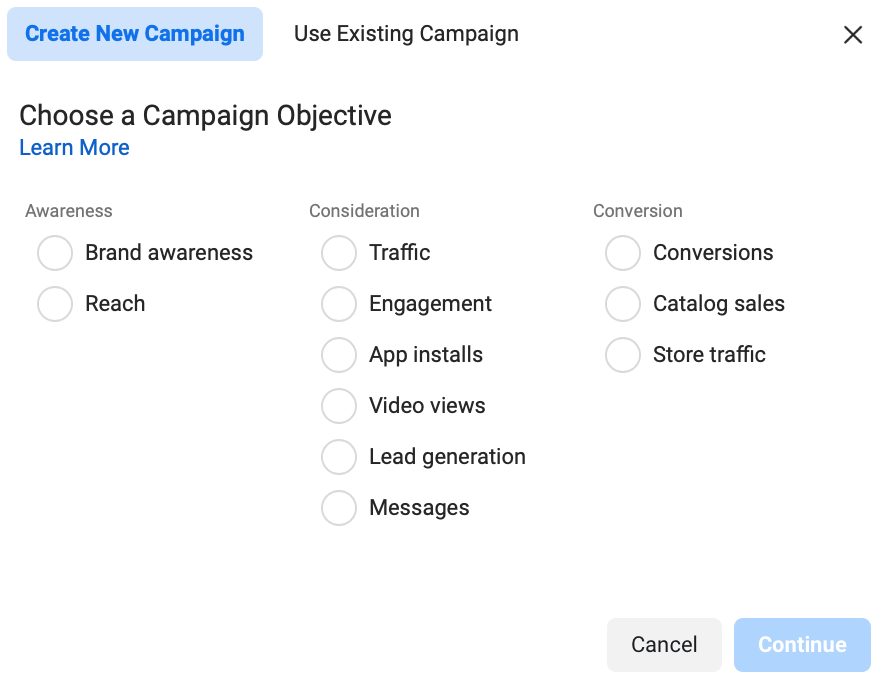Choose the Video views radio button
The height and width of the screenshot is (686, 888).
pyautogui.click(x=339, y=406)
